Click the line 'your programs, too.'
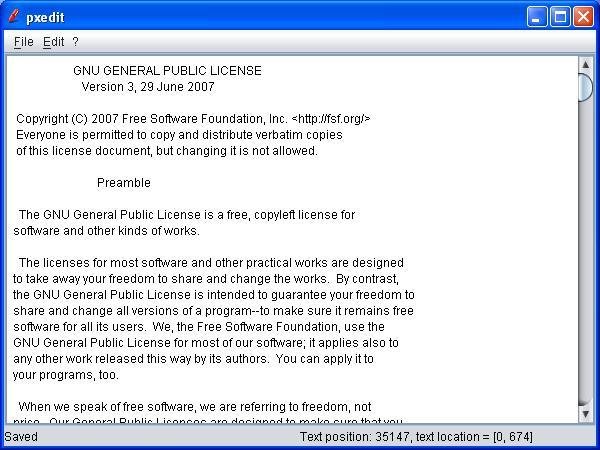This screenshot has width=600, height=450. click(x=66, y=375)
